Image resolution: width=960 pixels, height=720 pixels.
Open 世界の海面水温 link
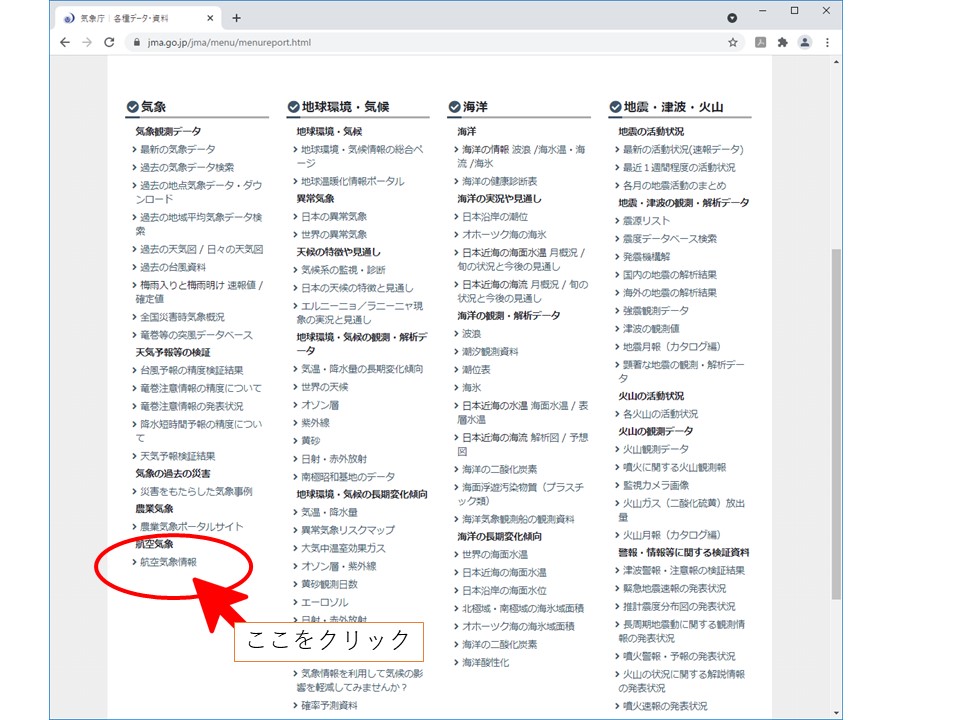click(495, 555)
